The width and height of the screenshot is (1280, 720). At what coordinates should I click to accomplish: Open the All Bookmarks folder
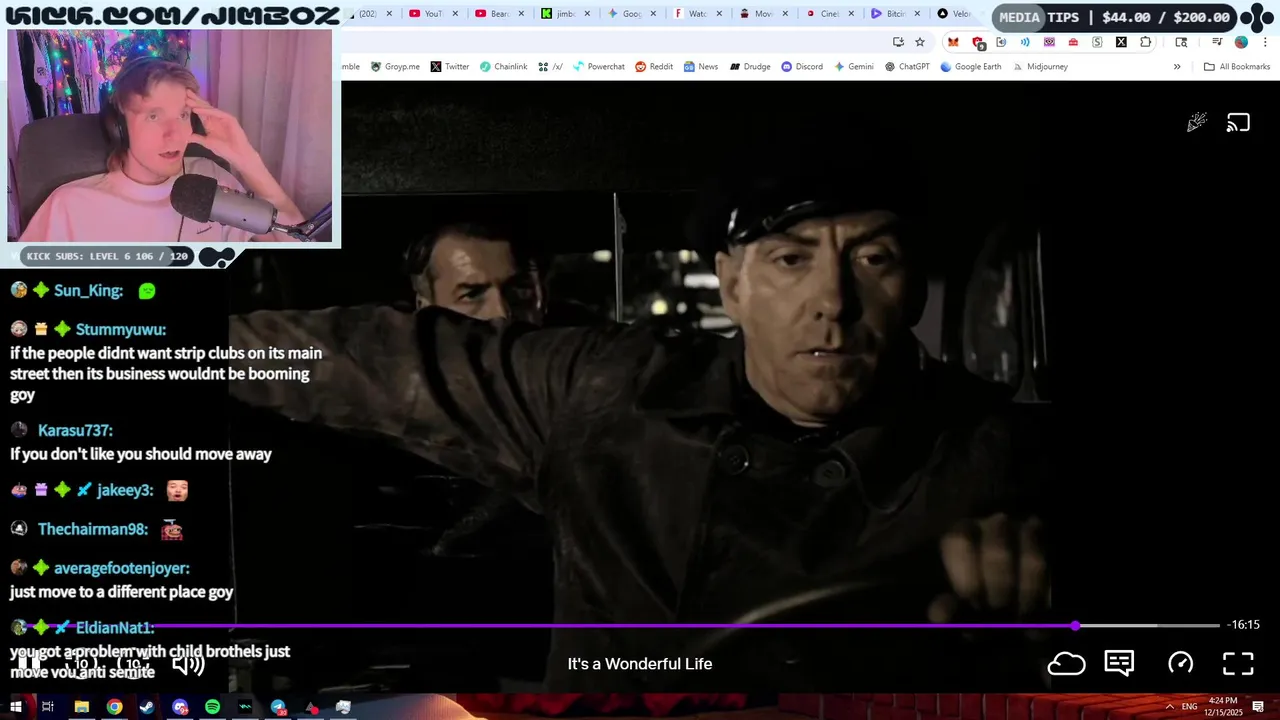point(1237,66)
